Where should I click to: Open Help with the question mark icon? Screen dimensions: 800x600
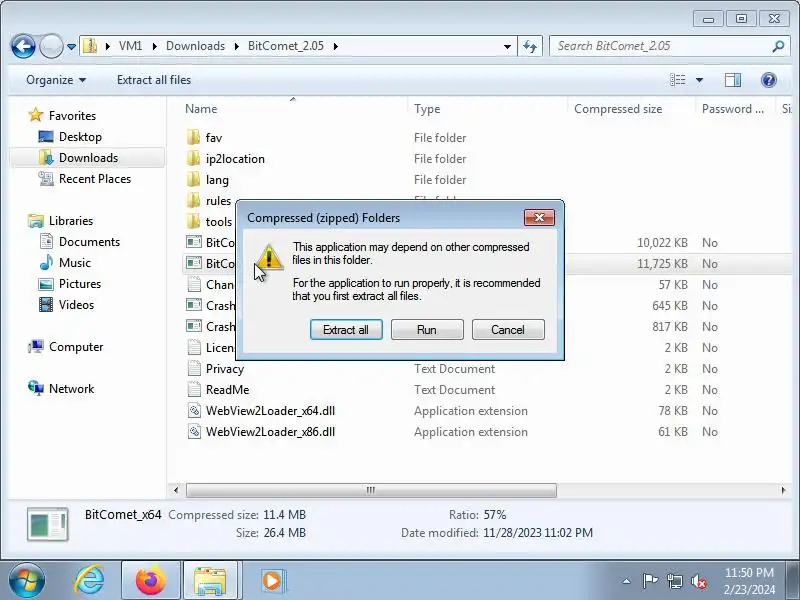click(768, 80)
